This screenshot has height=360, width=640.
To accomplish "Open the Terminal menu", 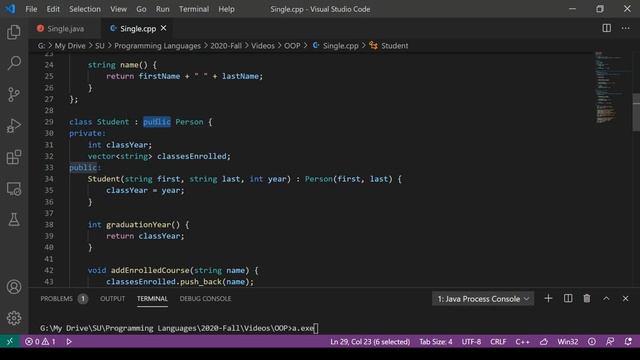I will (x=194, y=9).
